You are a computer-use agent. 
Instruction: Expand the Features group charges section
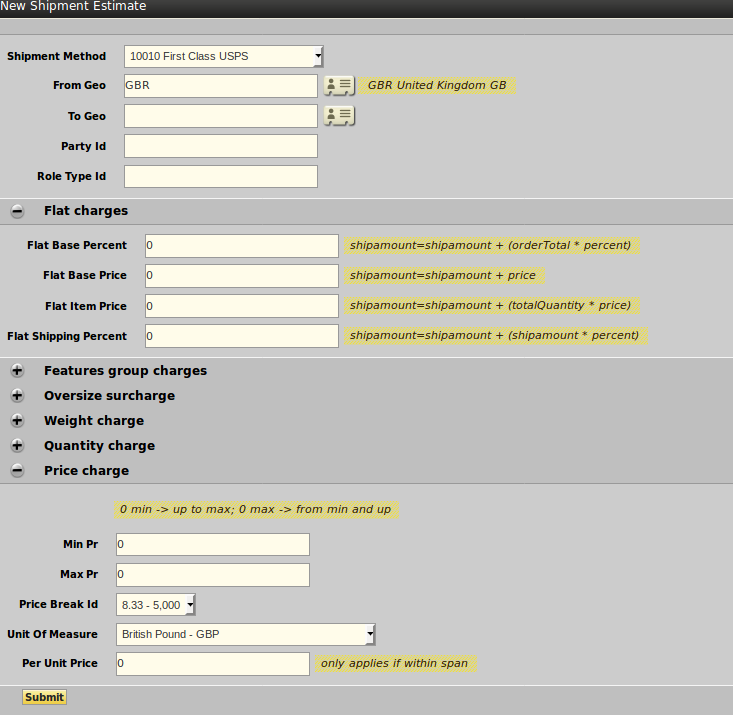pyautogui.click(x=18, y=371)
